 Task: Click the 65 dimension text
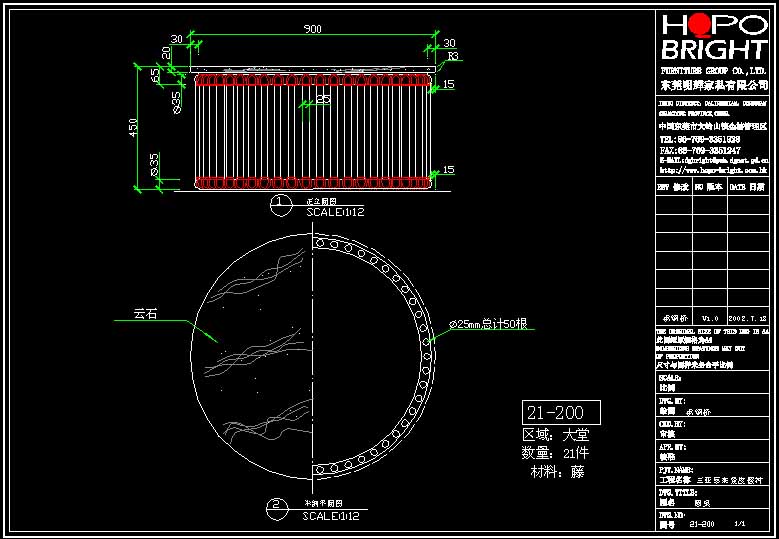click(156, 75)
